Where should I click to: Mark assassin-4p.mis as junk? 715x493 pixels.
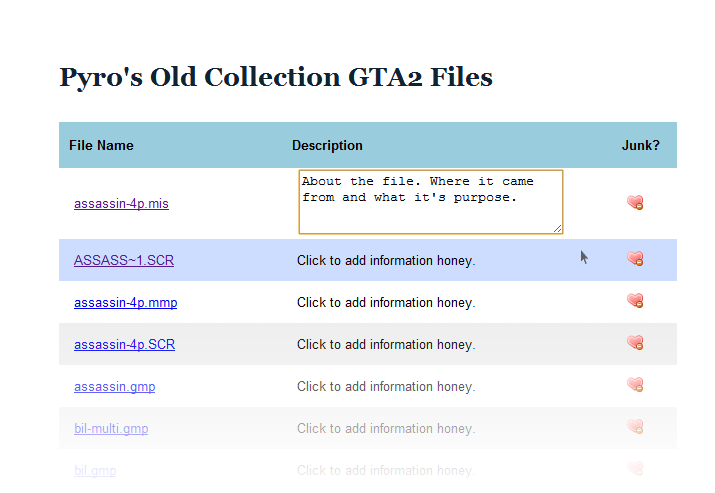click(635, 203)
